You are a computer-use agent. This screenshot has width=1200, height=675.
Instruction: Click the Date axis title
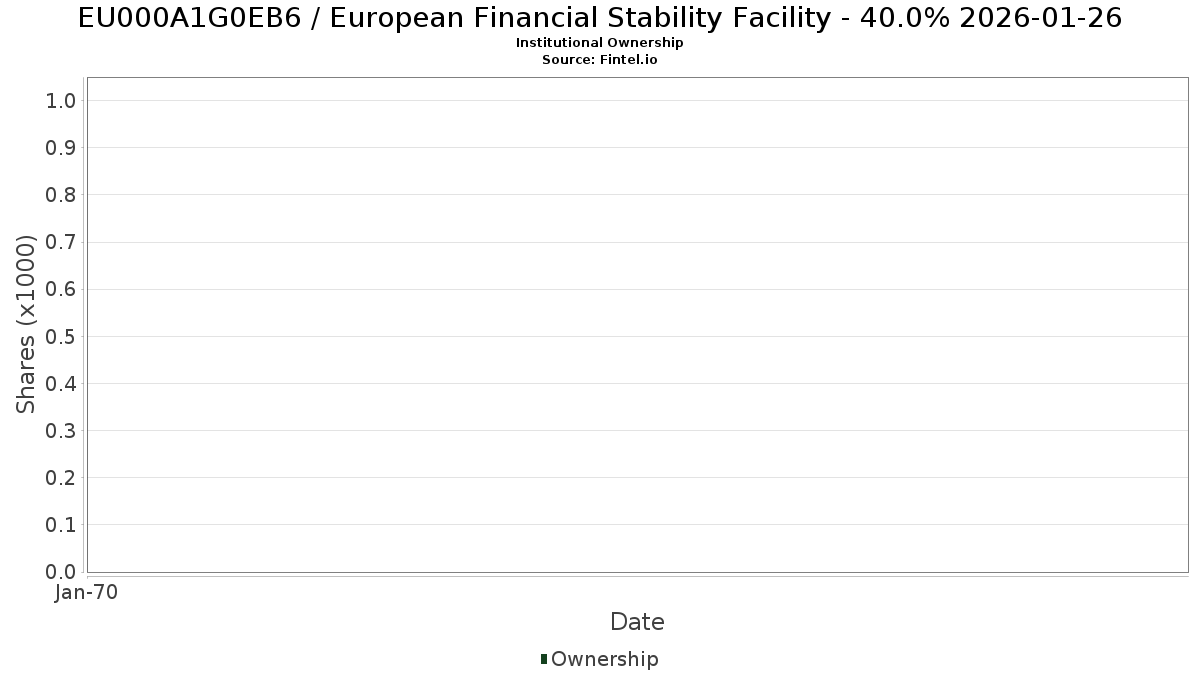click(x=637, y=622)
